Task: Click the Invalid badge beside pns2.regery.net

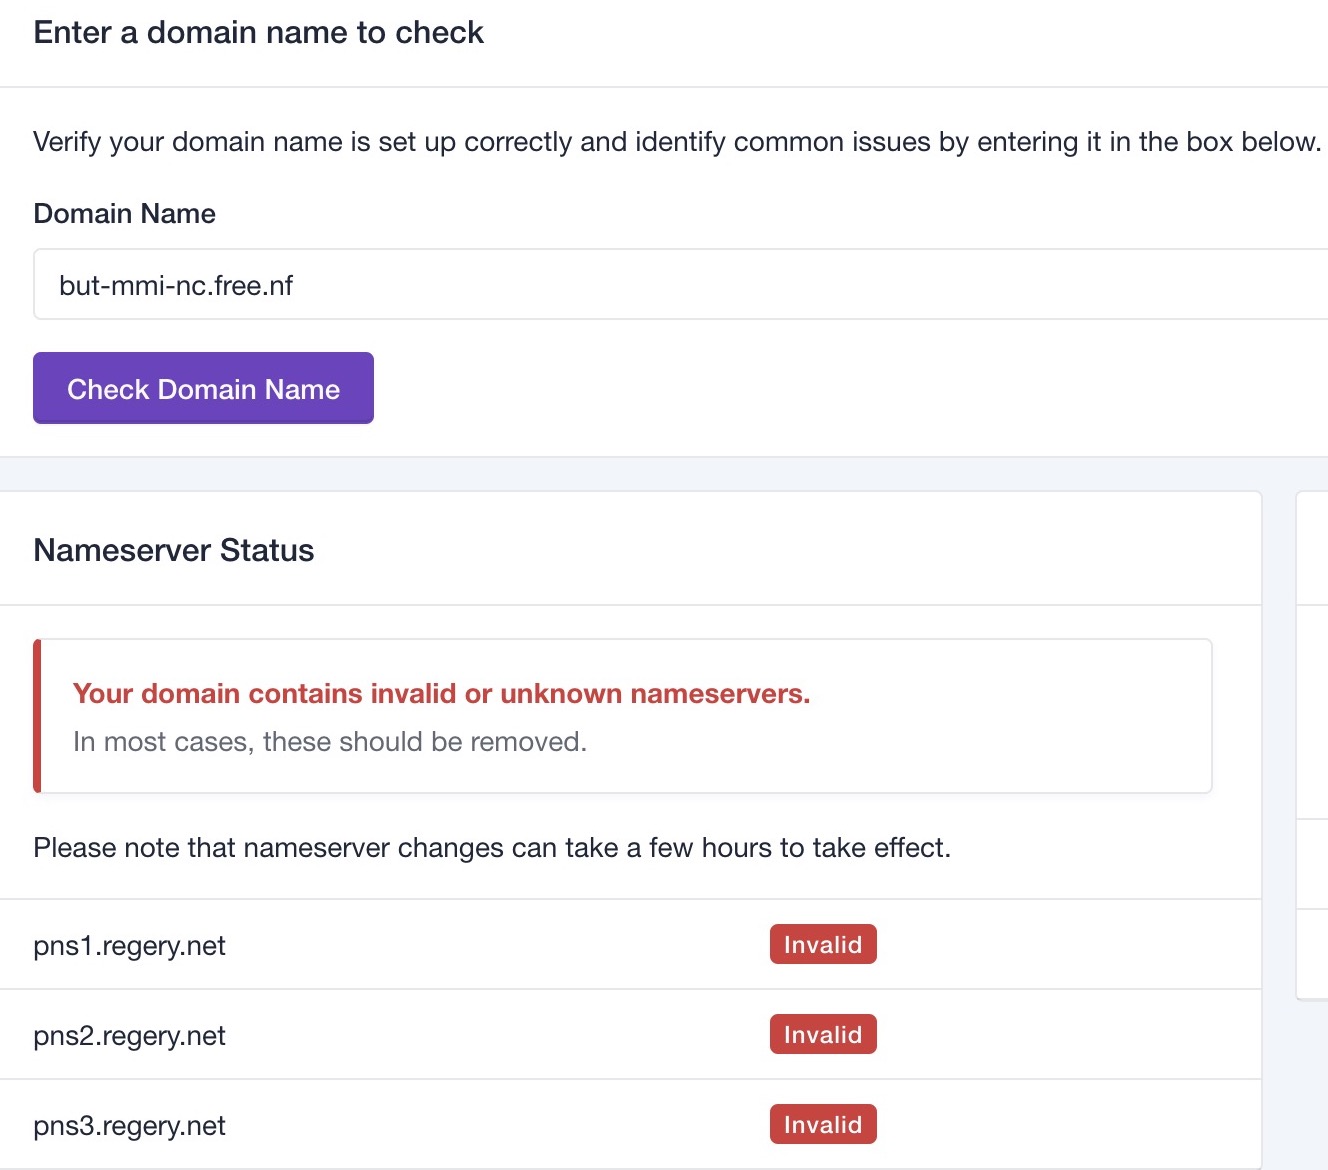Action: tap(822, 1035)
